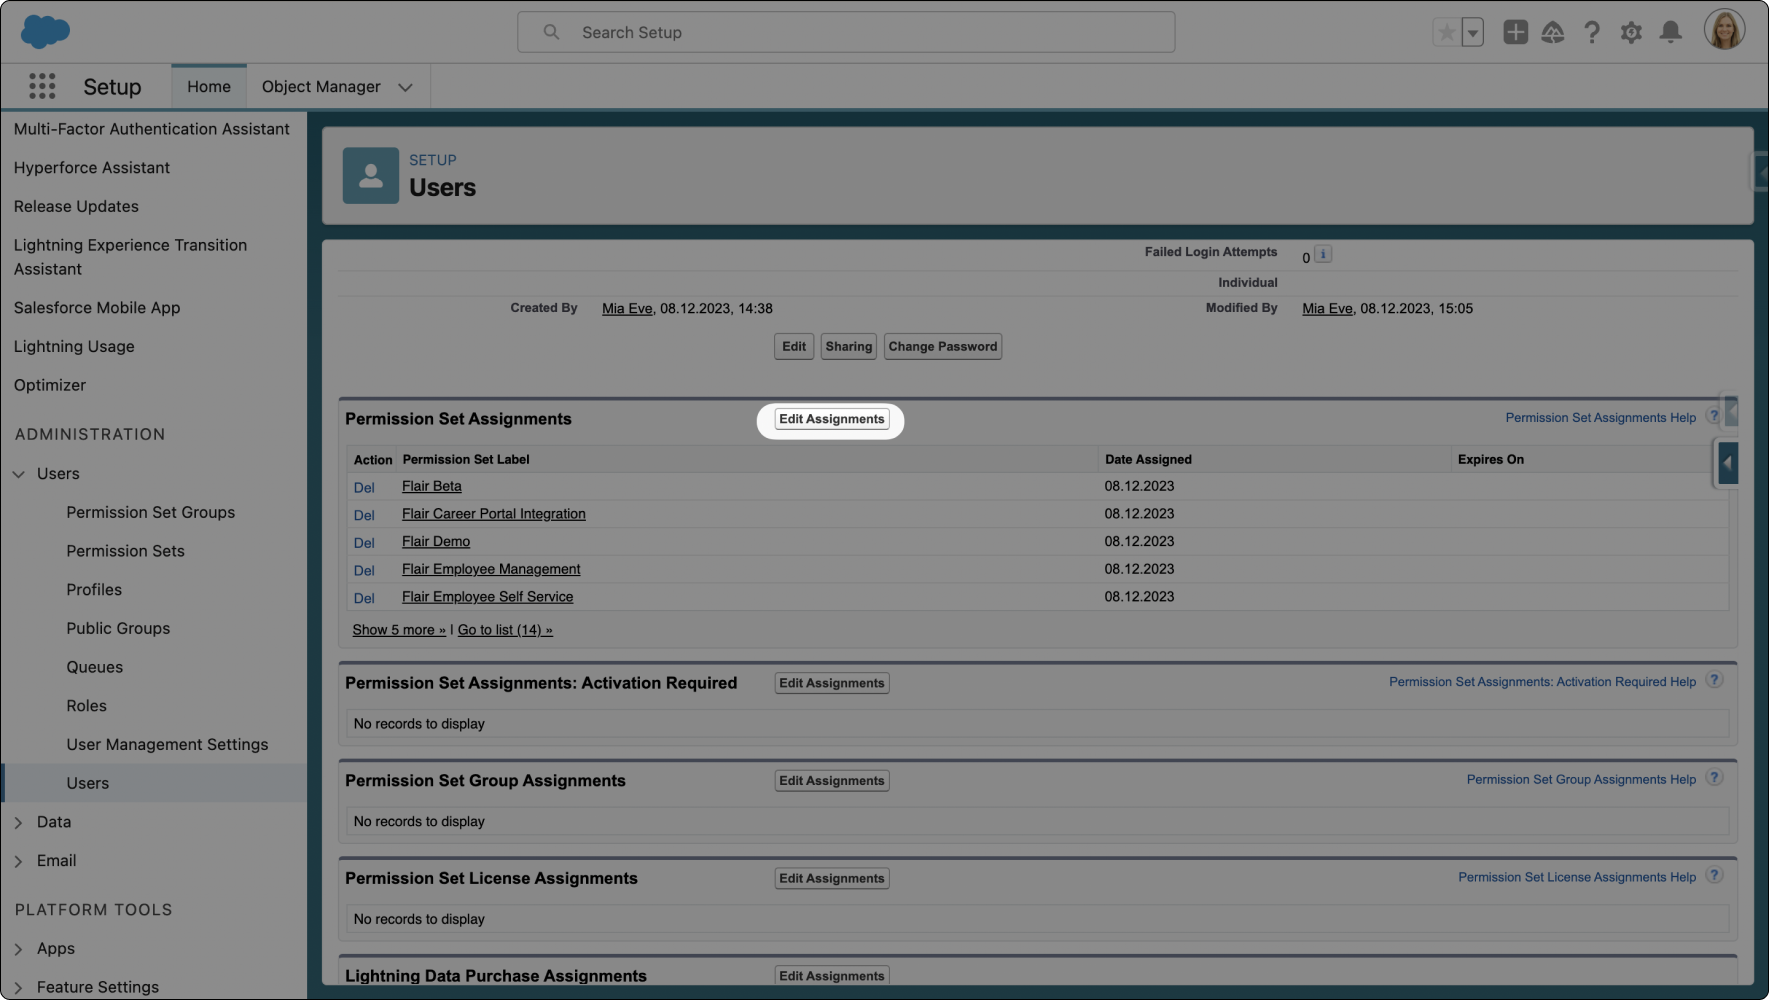The image size is (1770, 1000).
Task: Open the Trailhead guidance center icon
Action: (x=1553, y=31)
